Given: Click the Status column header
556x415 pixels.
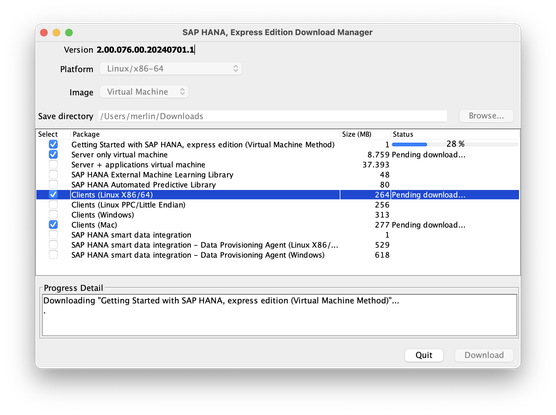Looking at the screenshot, I should pyautogui.click(x=403, y=134).
